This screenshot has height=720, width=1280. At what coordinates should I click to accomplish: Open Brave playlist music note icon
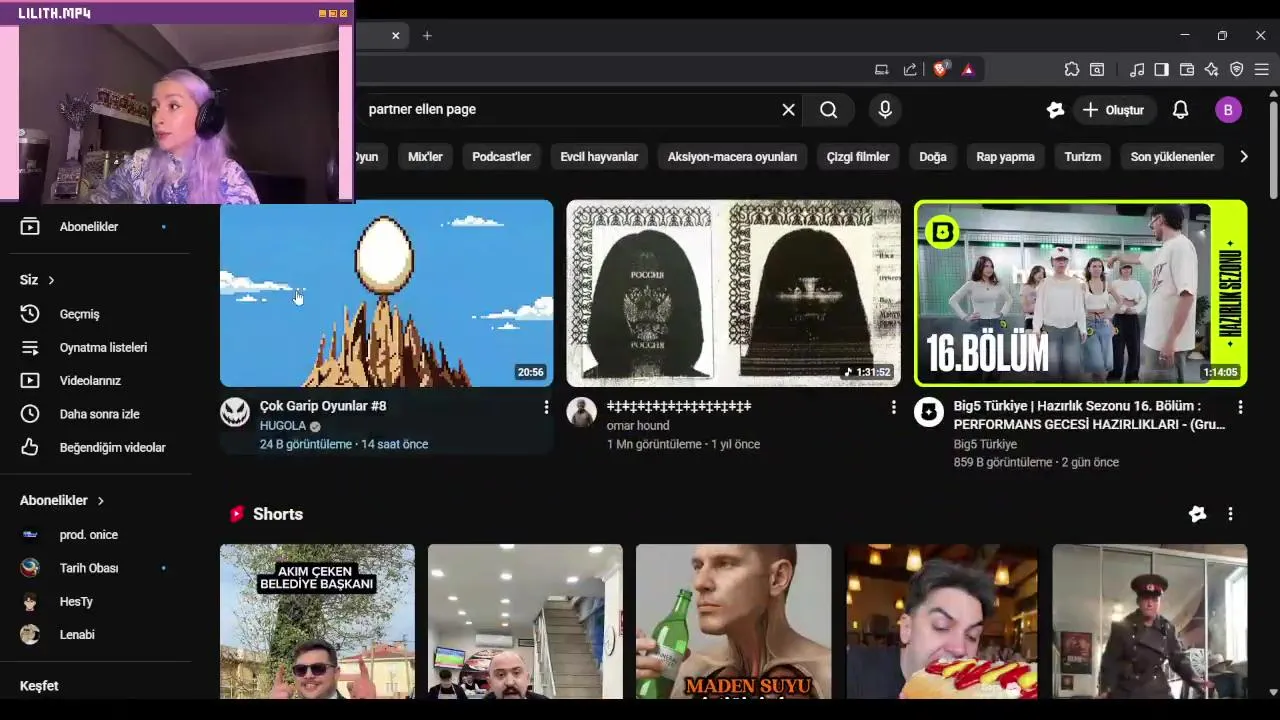click(1137, 69)
